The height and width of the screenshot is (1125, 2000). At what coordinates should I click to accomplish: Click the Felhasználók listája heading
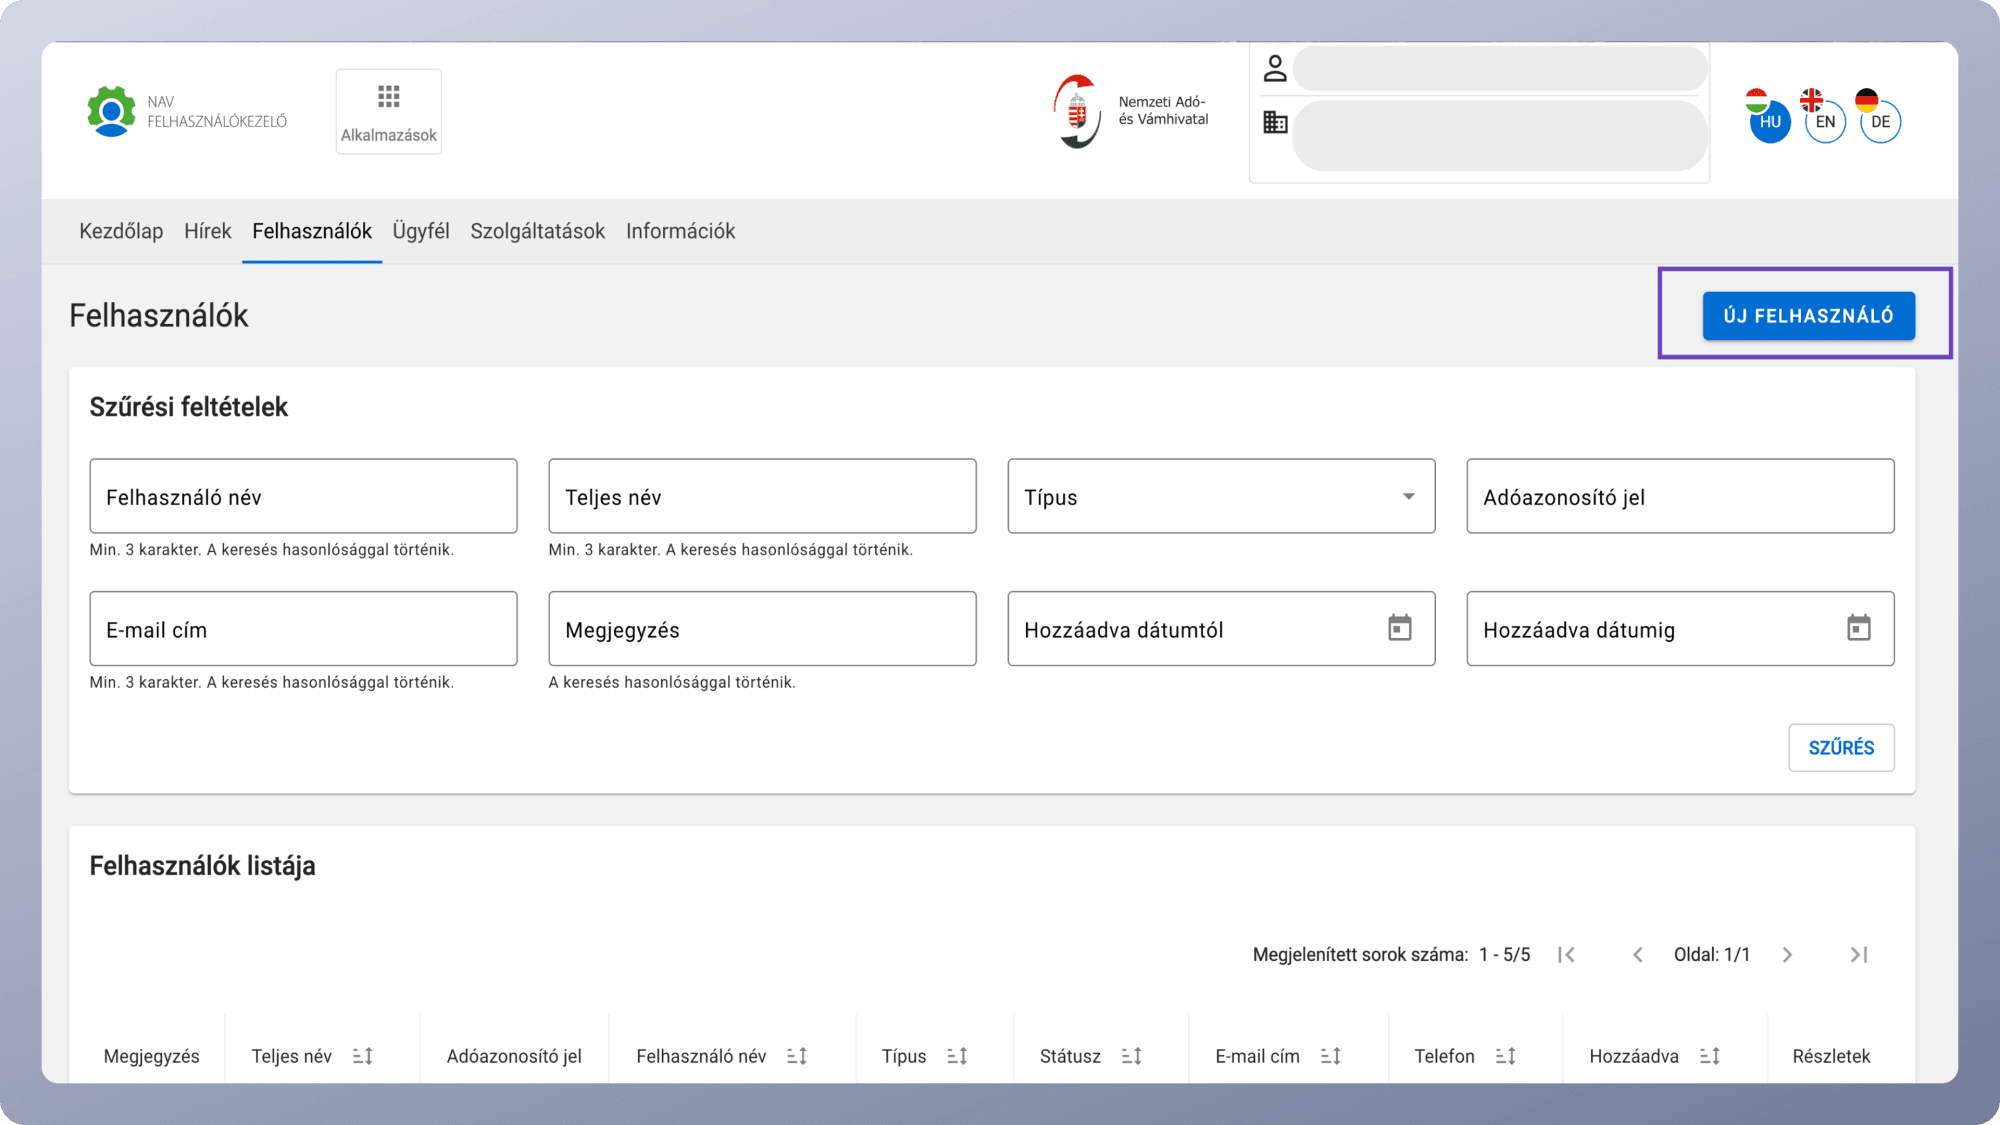point(202,866)
